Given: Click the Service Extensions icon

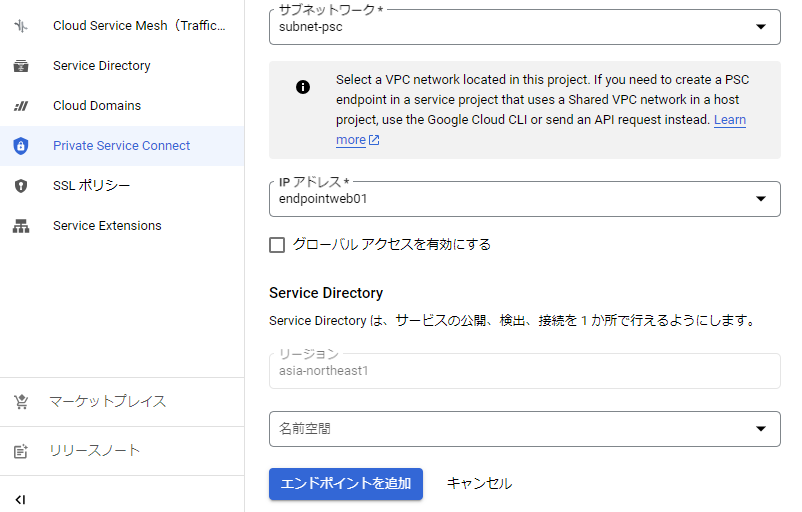Looking at the screenshot, I should tap(21, 226).
